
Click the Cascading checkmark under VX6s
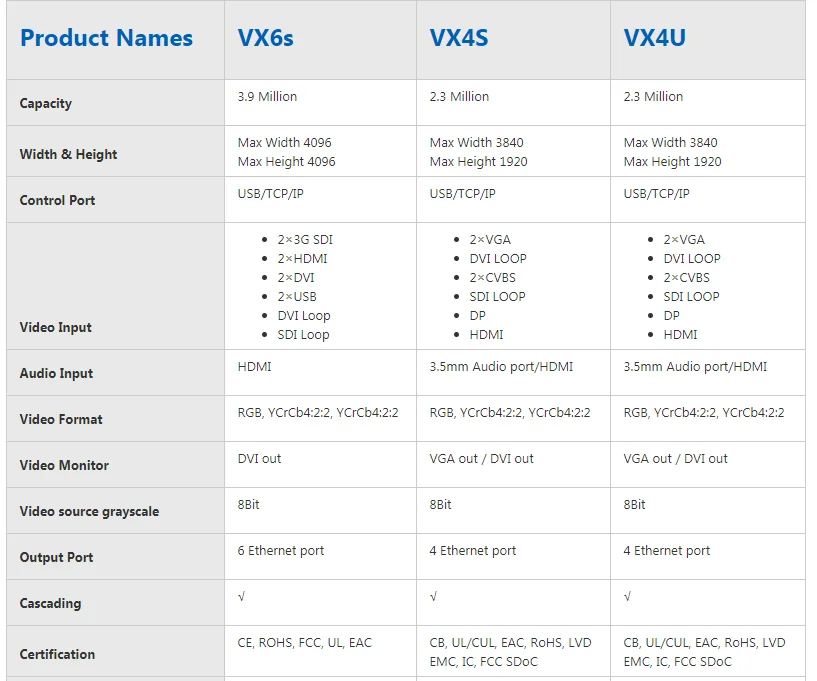(242, 597)
